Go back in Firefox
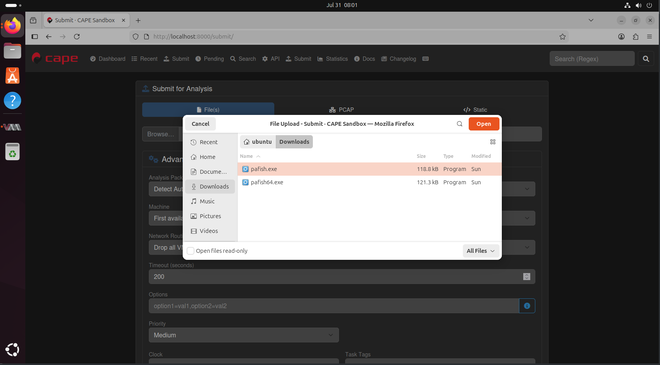The image size is (660, 365). coord(49,37)
